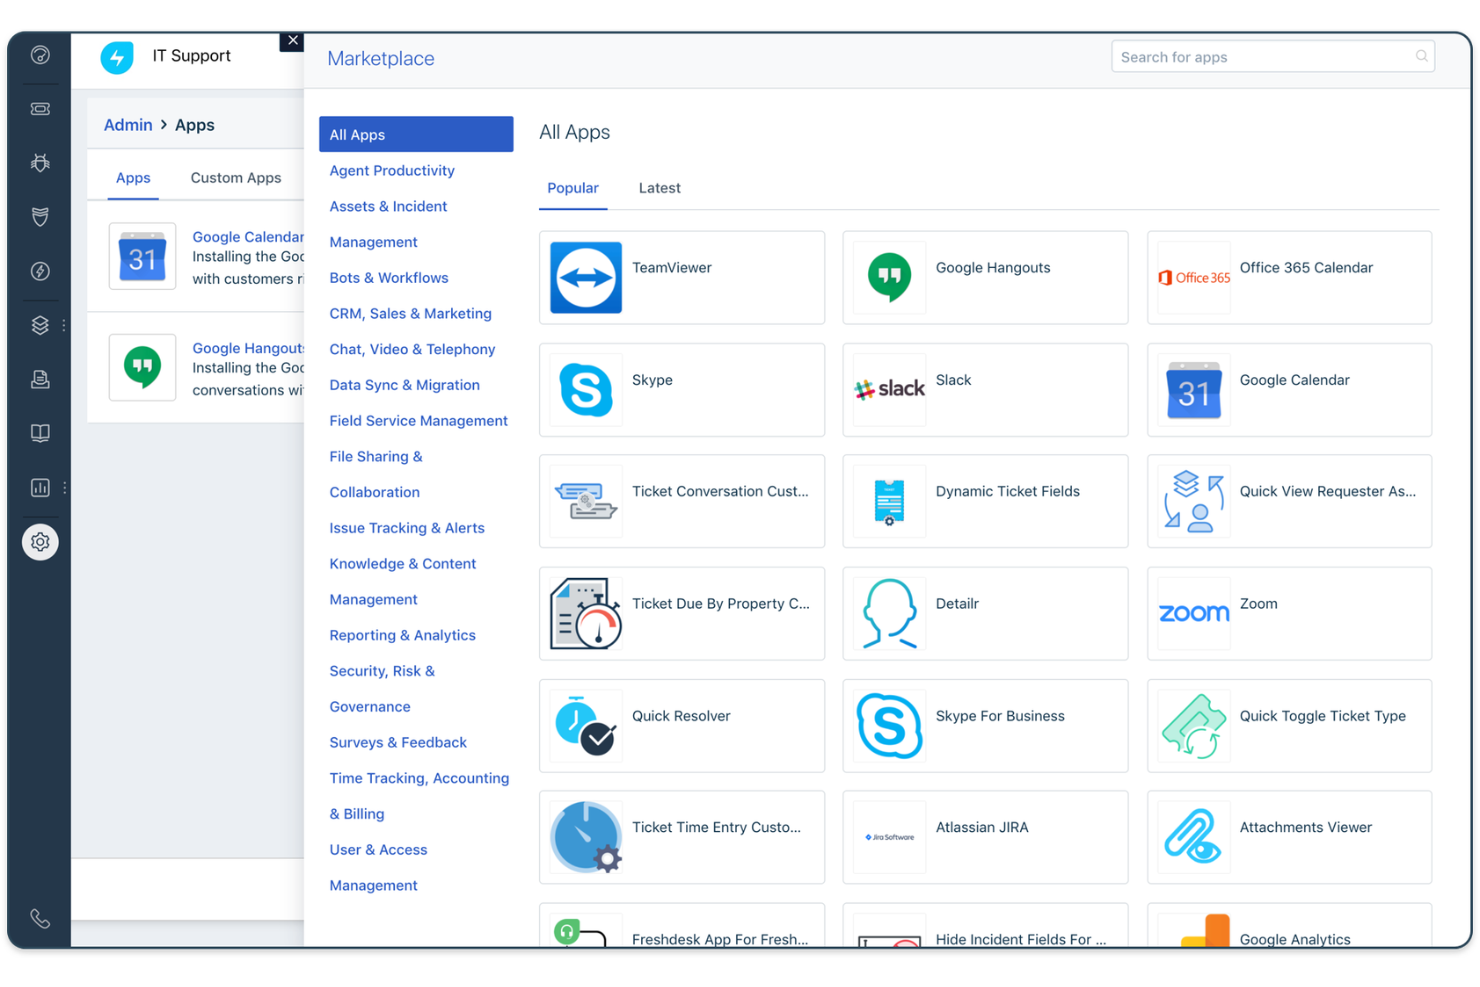Select the Admin settings gear in sidebar
This screenshot has height=987, width=1480.
pos(40,541)
